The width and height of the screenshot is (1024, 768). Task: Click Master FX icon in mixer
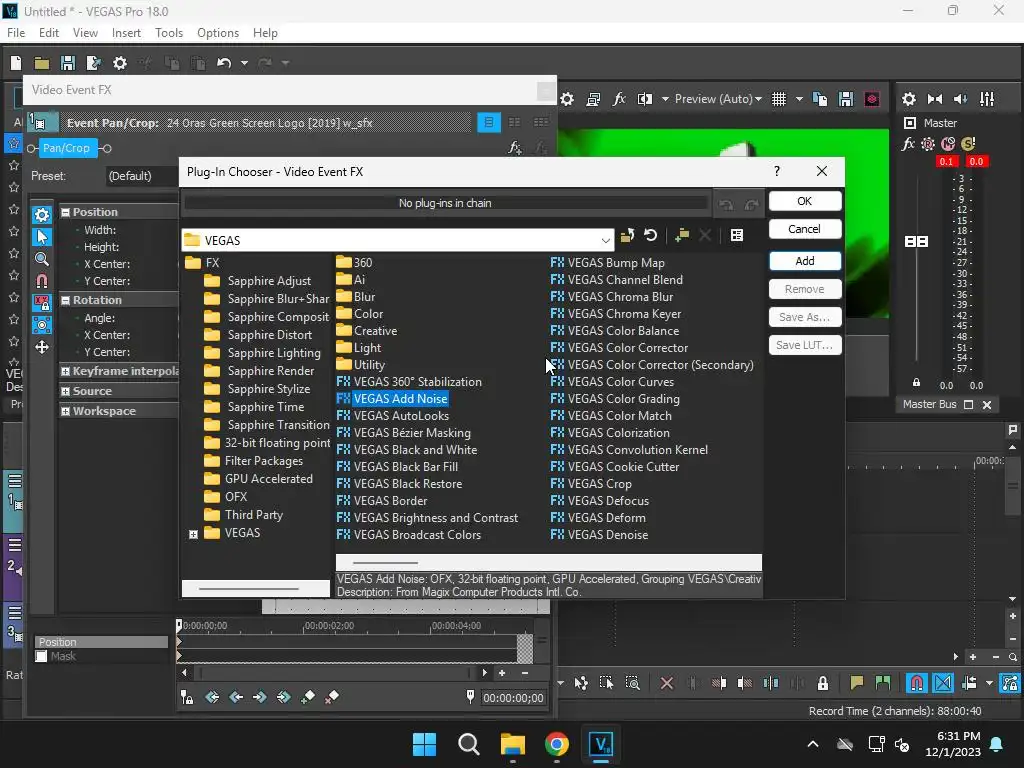click(908, 144)
